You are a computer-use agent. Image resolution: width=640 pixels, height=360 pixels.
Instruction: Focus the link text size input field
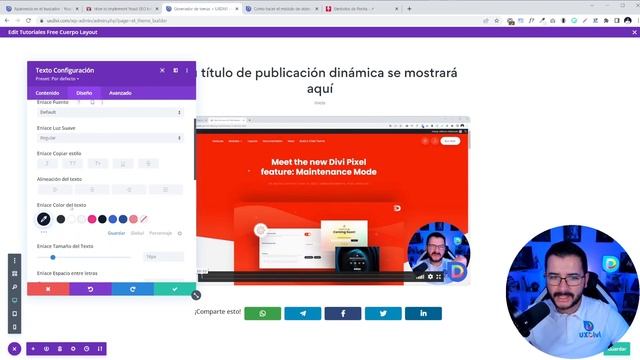tap(163, 257)
